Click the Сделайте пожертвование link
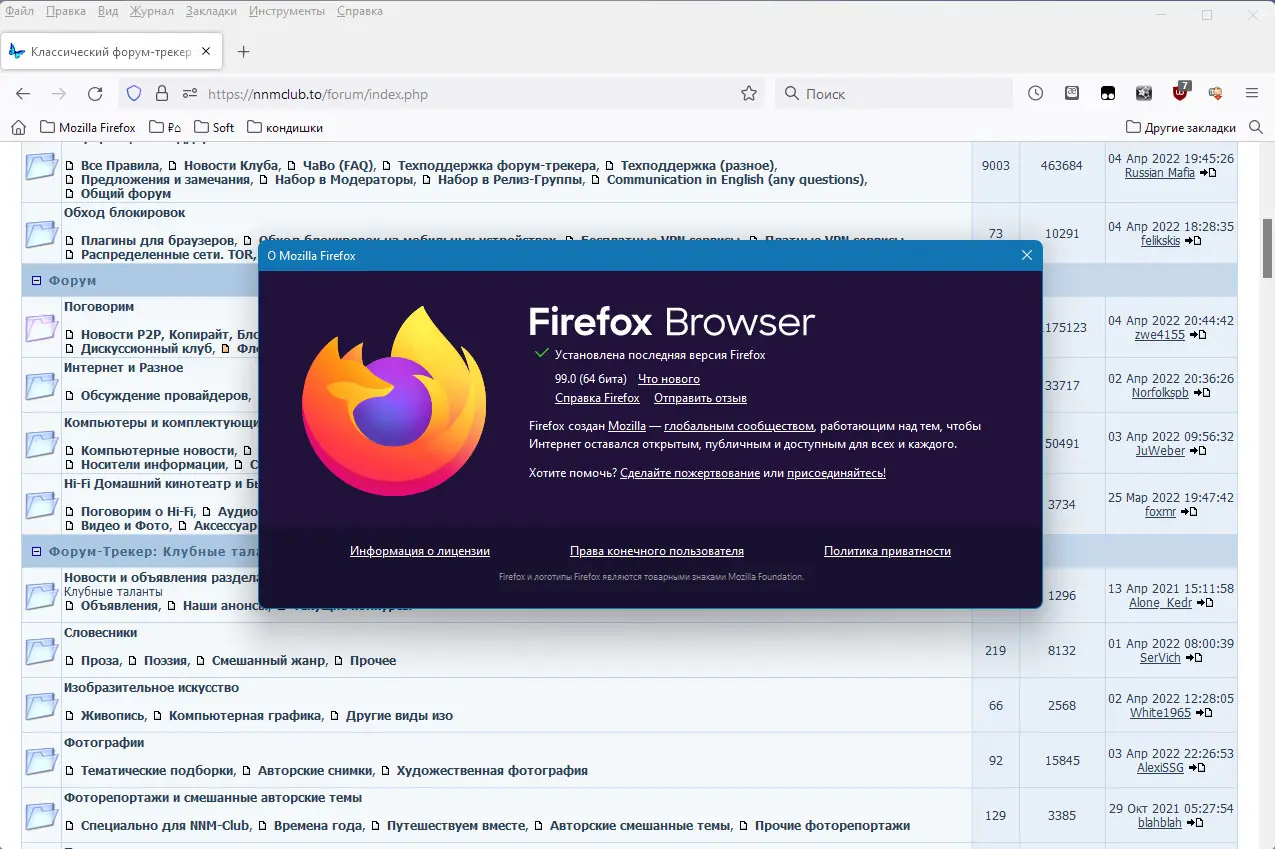This screenshot has width=1275, height=849. [x=690, y=473]
